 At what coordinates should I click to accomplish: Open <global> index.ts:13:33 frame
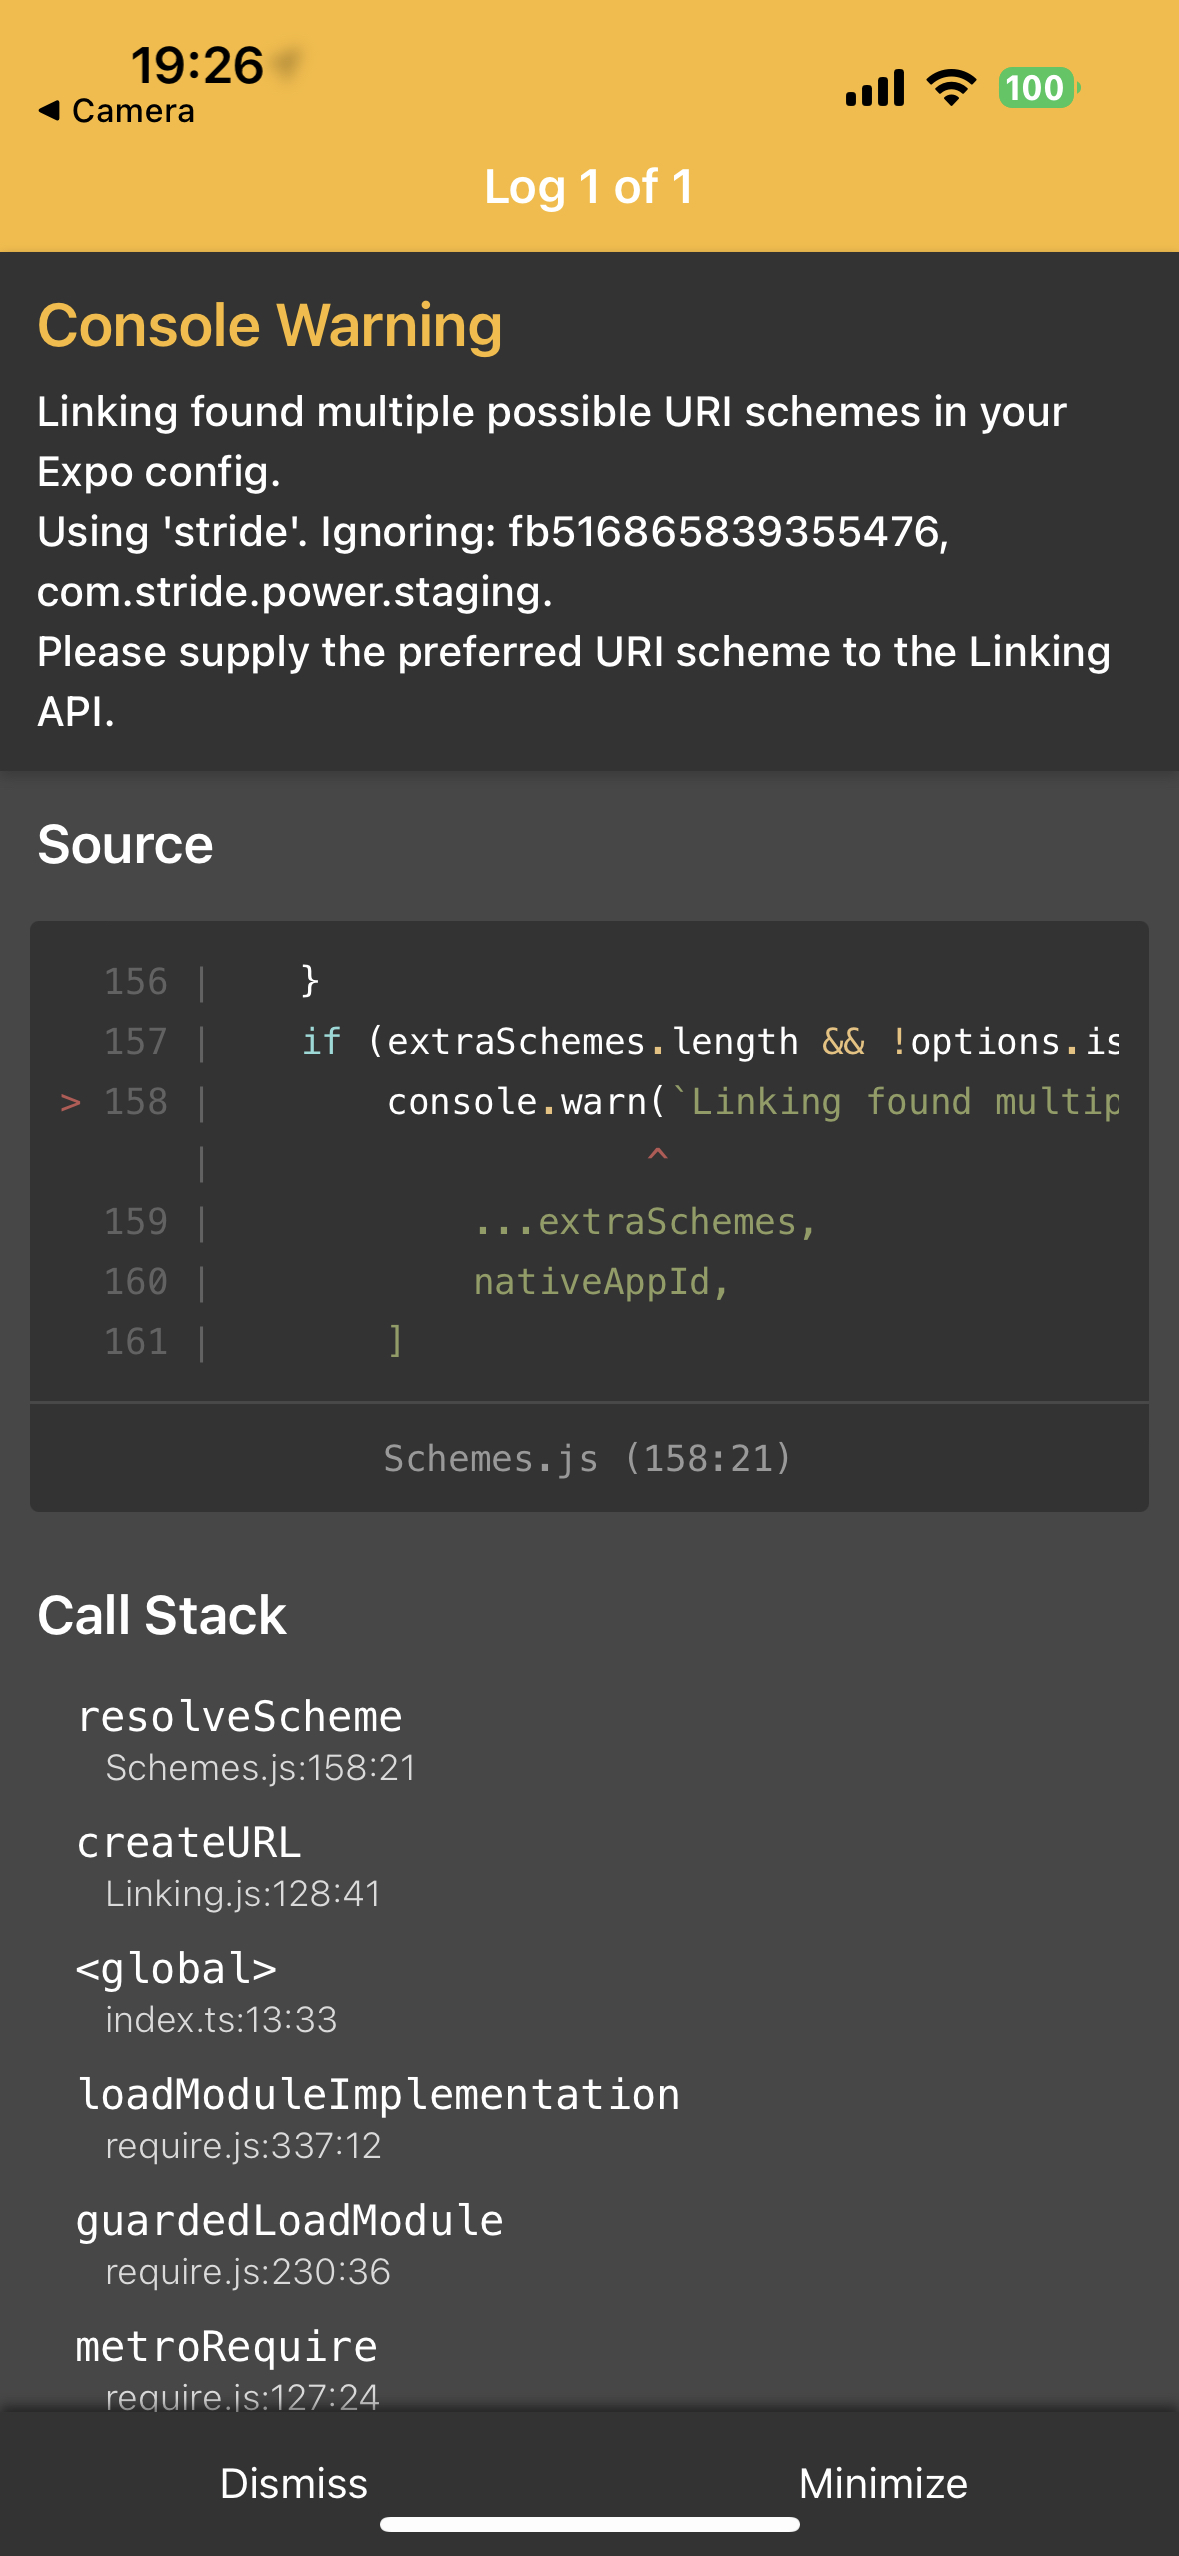coord(207,1992)
